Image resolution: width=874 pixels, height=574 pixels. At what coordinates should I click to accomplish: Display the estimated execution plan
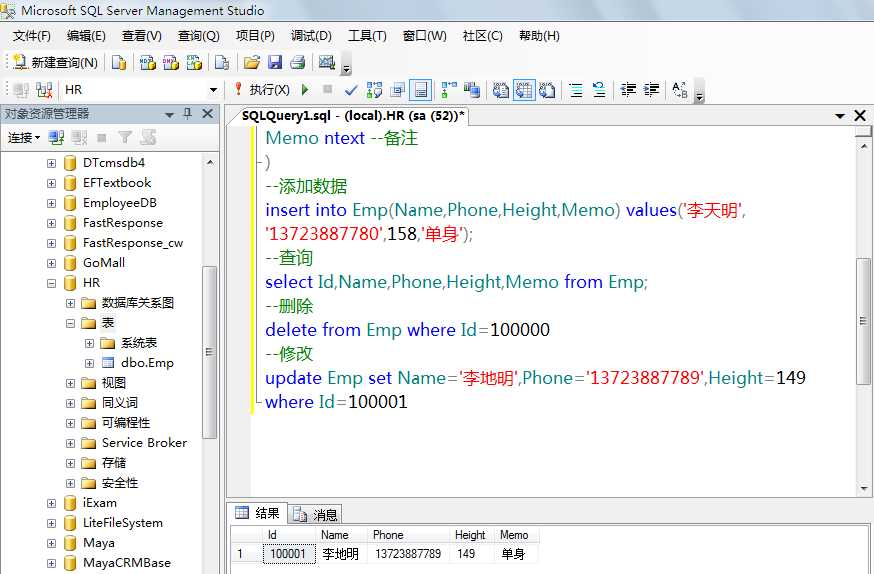click(x=374, y=90)
